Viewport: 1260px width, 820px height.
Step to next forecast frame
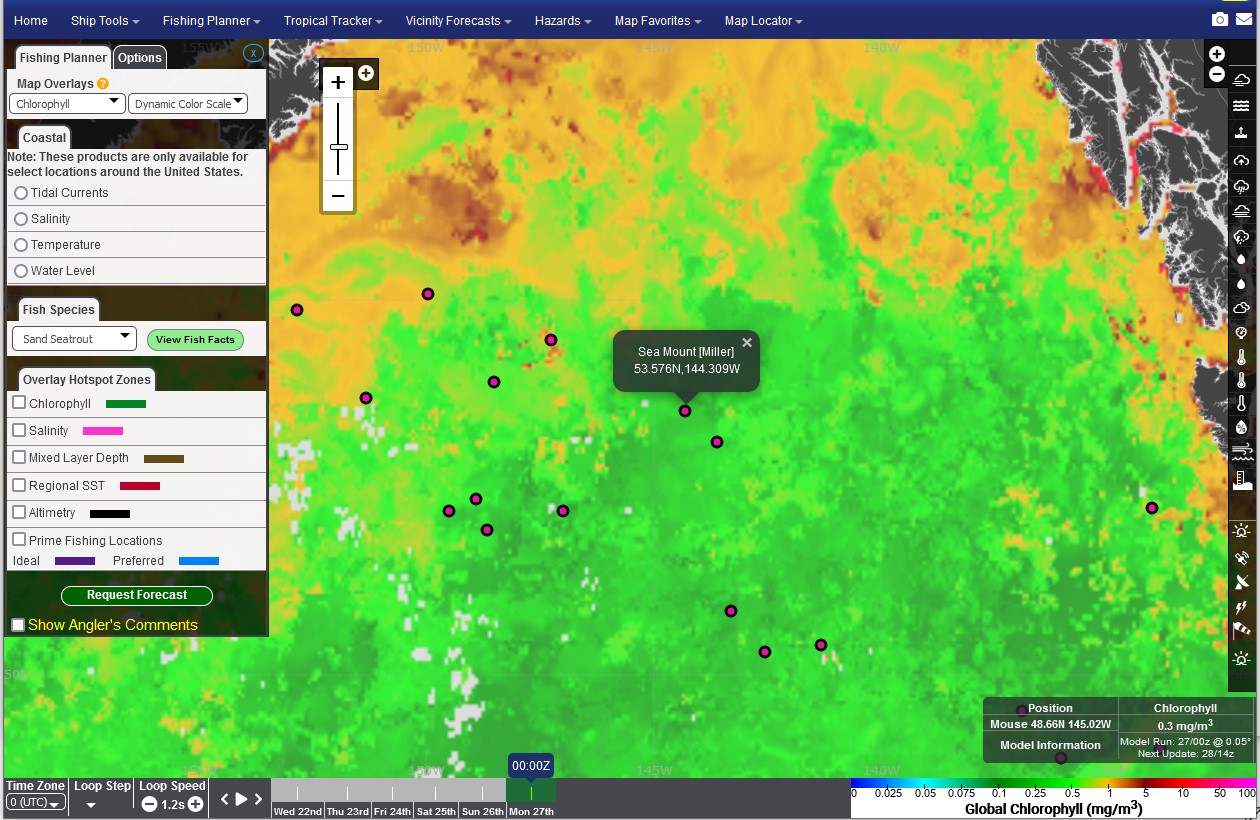tap(258, 800)
